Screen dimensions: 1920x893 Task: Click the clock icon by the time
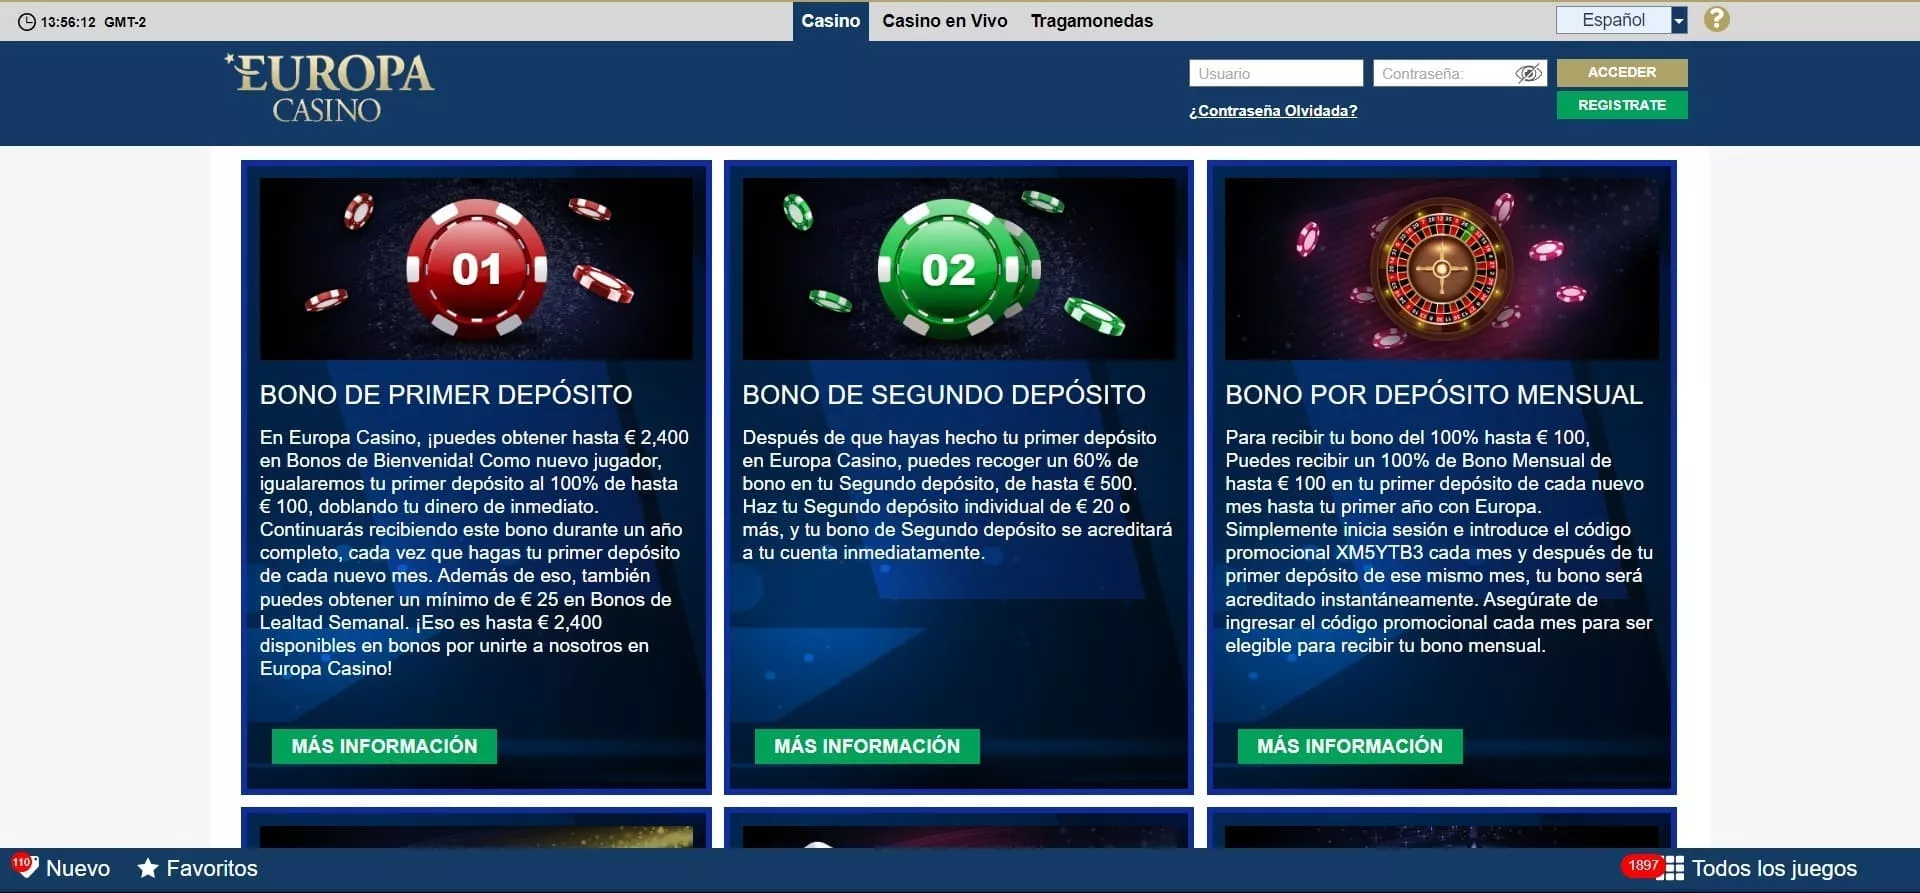[x=27, y=22]
